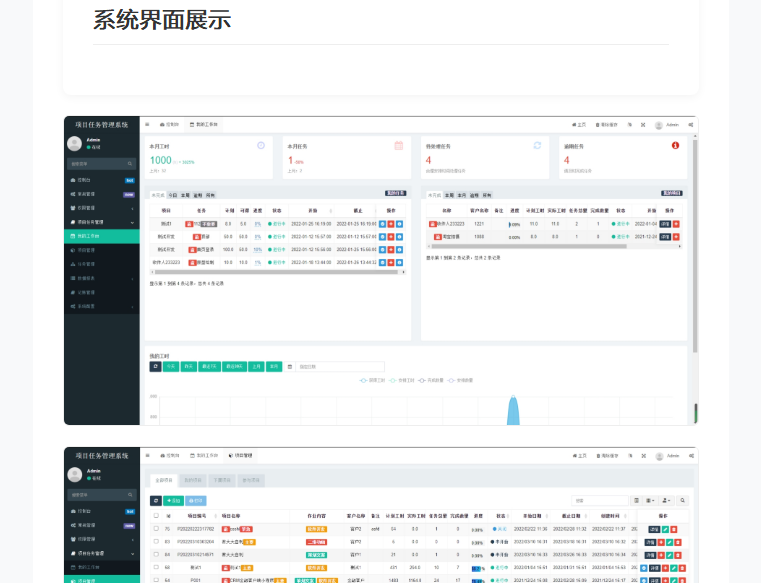Click the search field in the dashboard sidebar
The width and height of the screenshot is (761, 583).
tap(102, 164)
